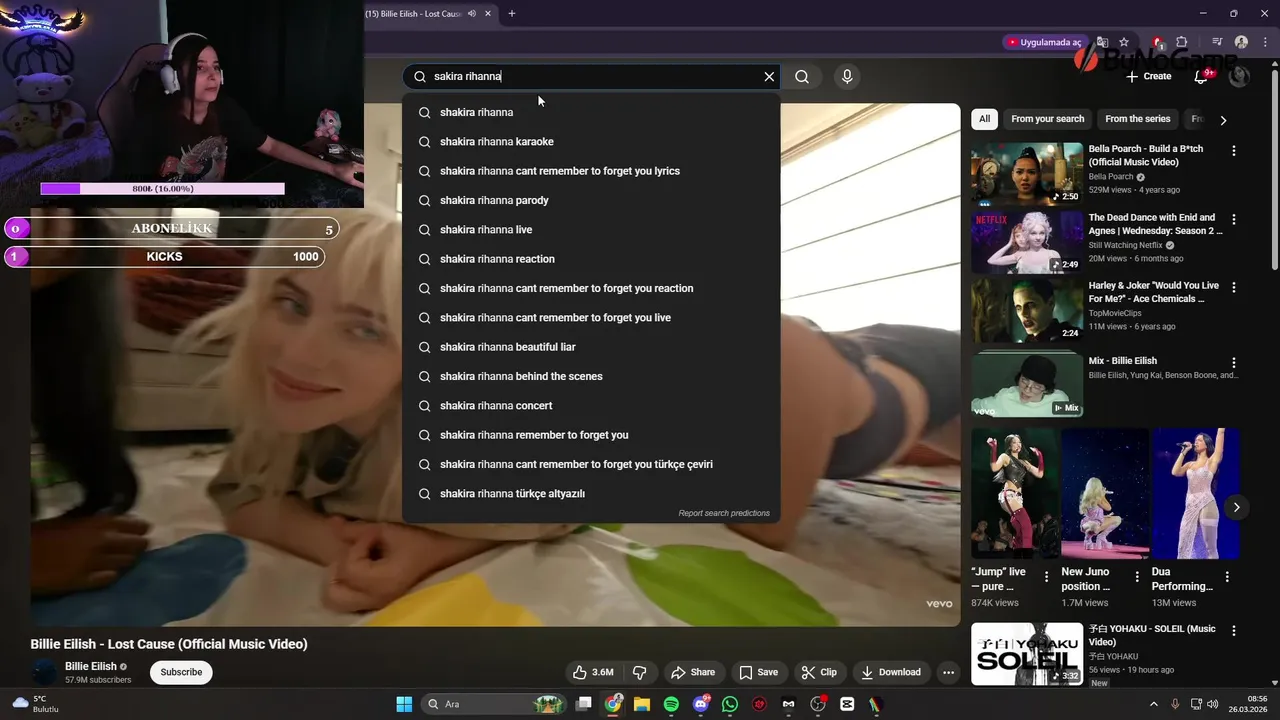This screenshot has height=720, width=1280.
Task: Open the New Juno position short
Action: (x=1105, y=494)
